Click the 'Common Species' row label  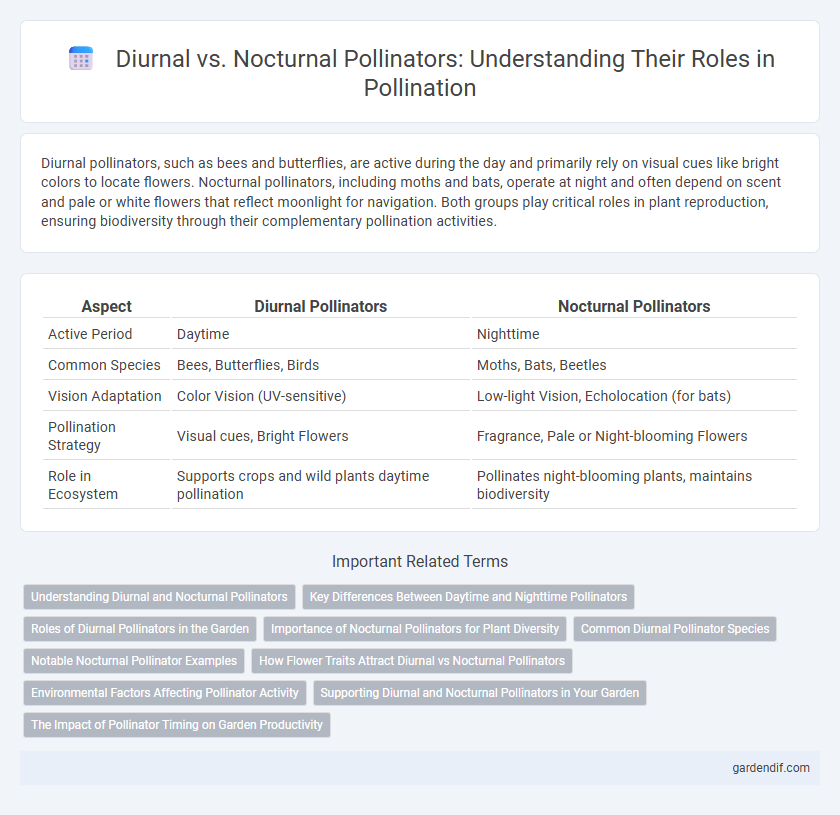click(x=106, y=365)
